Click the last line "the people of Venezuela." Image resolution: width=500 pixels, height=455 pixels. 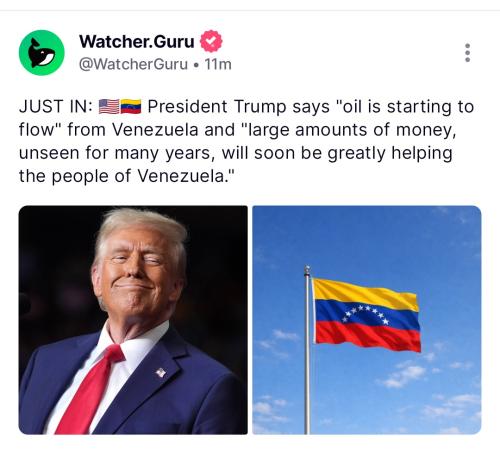click(x=127, y=176)
